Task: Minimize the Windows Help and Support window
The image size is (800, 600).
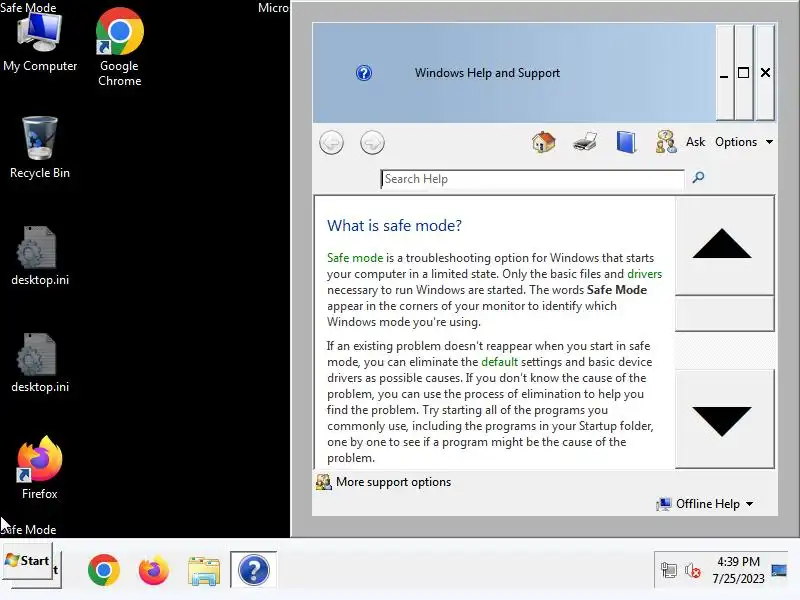Action: (x=724, y=73)
